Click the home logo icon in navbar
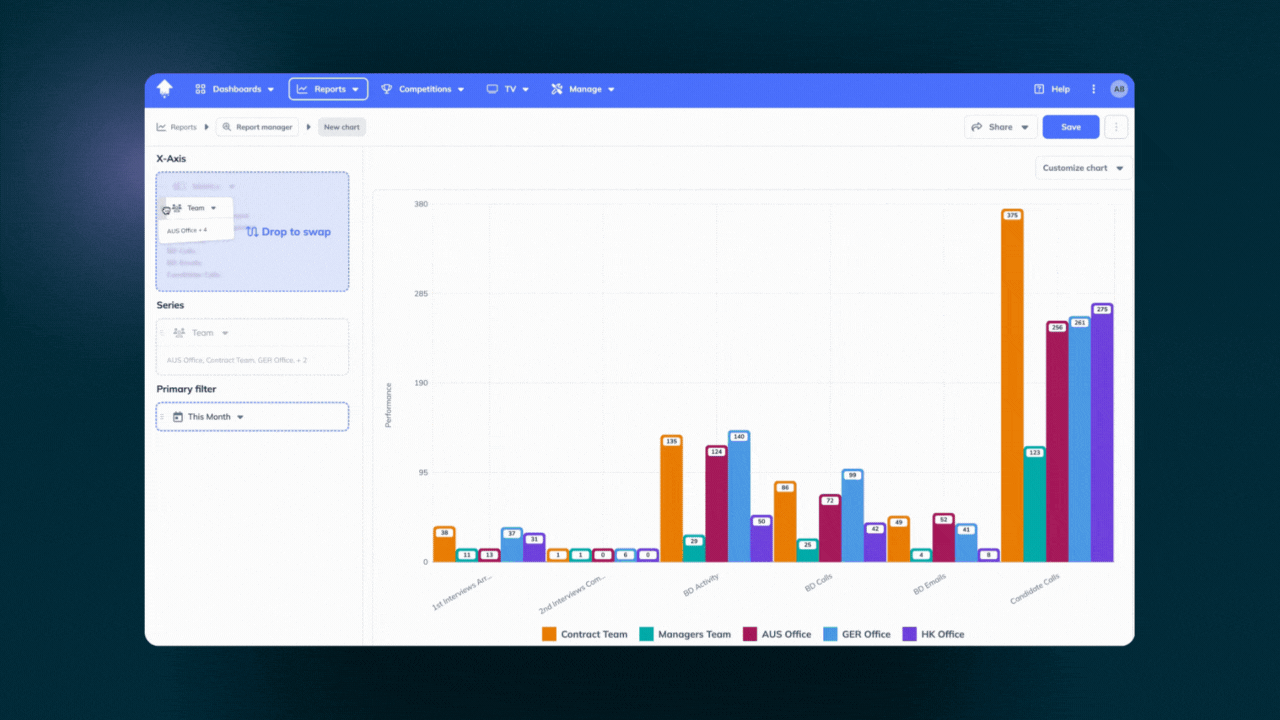This screenshot has height=720, width=1280. [164, 88]
